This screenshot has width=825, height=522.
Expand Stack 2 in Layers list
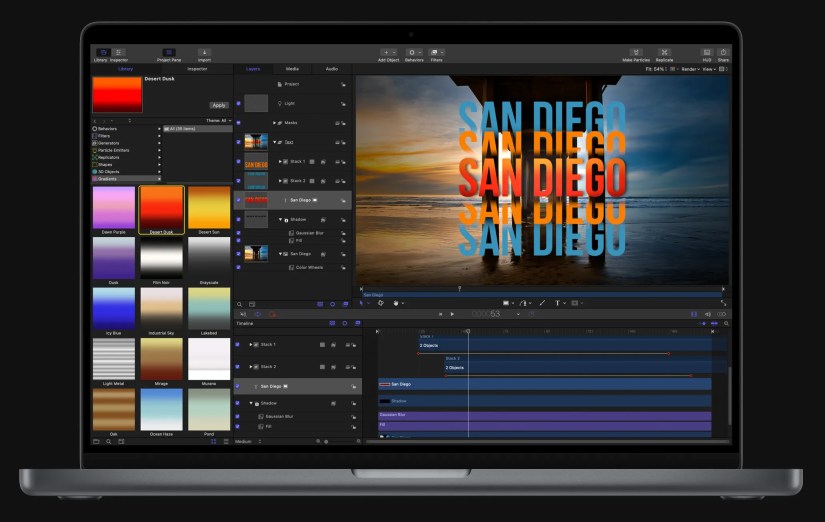(x=280, y=181)
